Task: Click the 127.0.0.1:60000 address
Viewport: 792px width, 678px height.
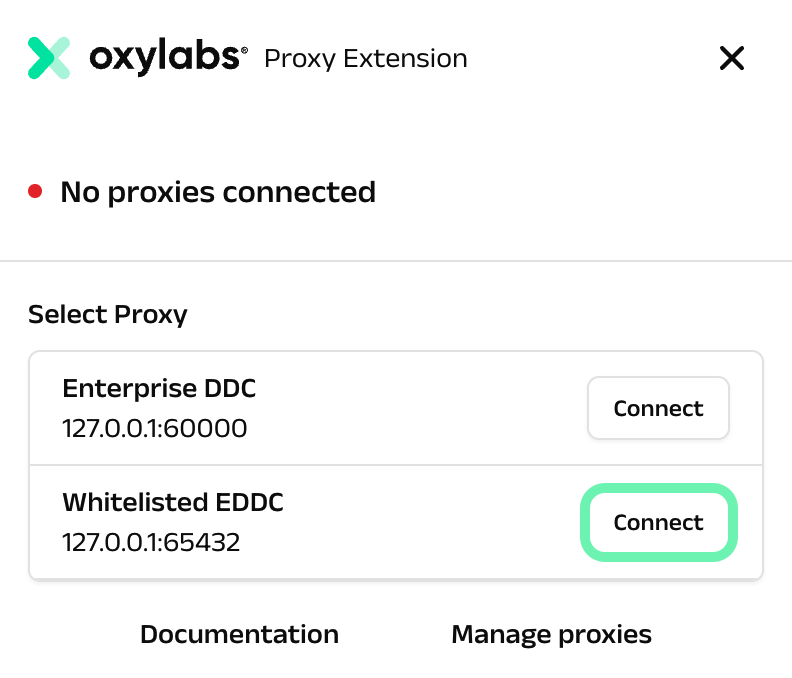Action: point(154,429)
